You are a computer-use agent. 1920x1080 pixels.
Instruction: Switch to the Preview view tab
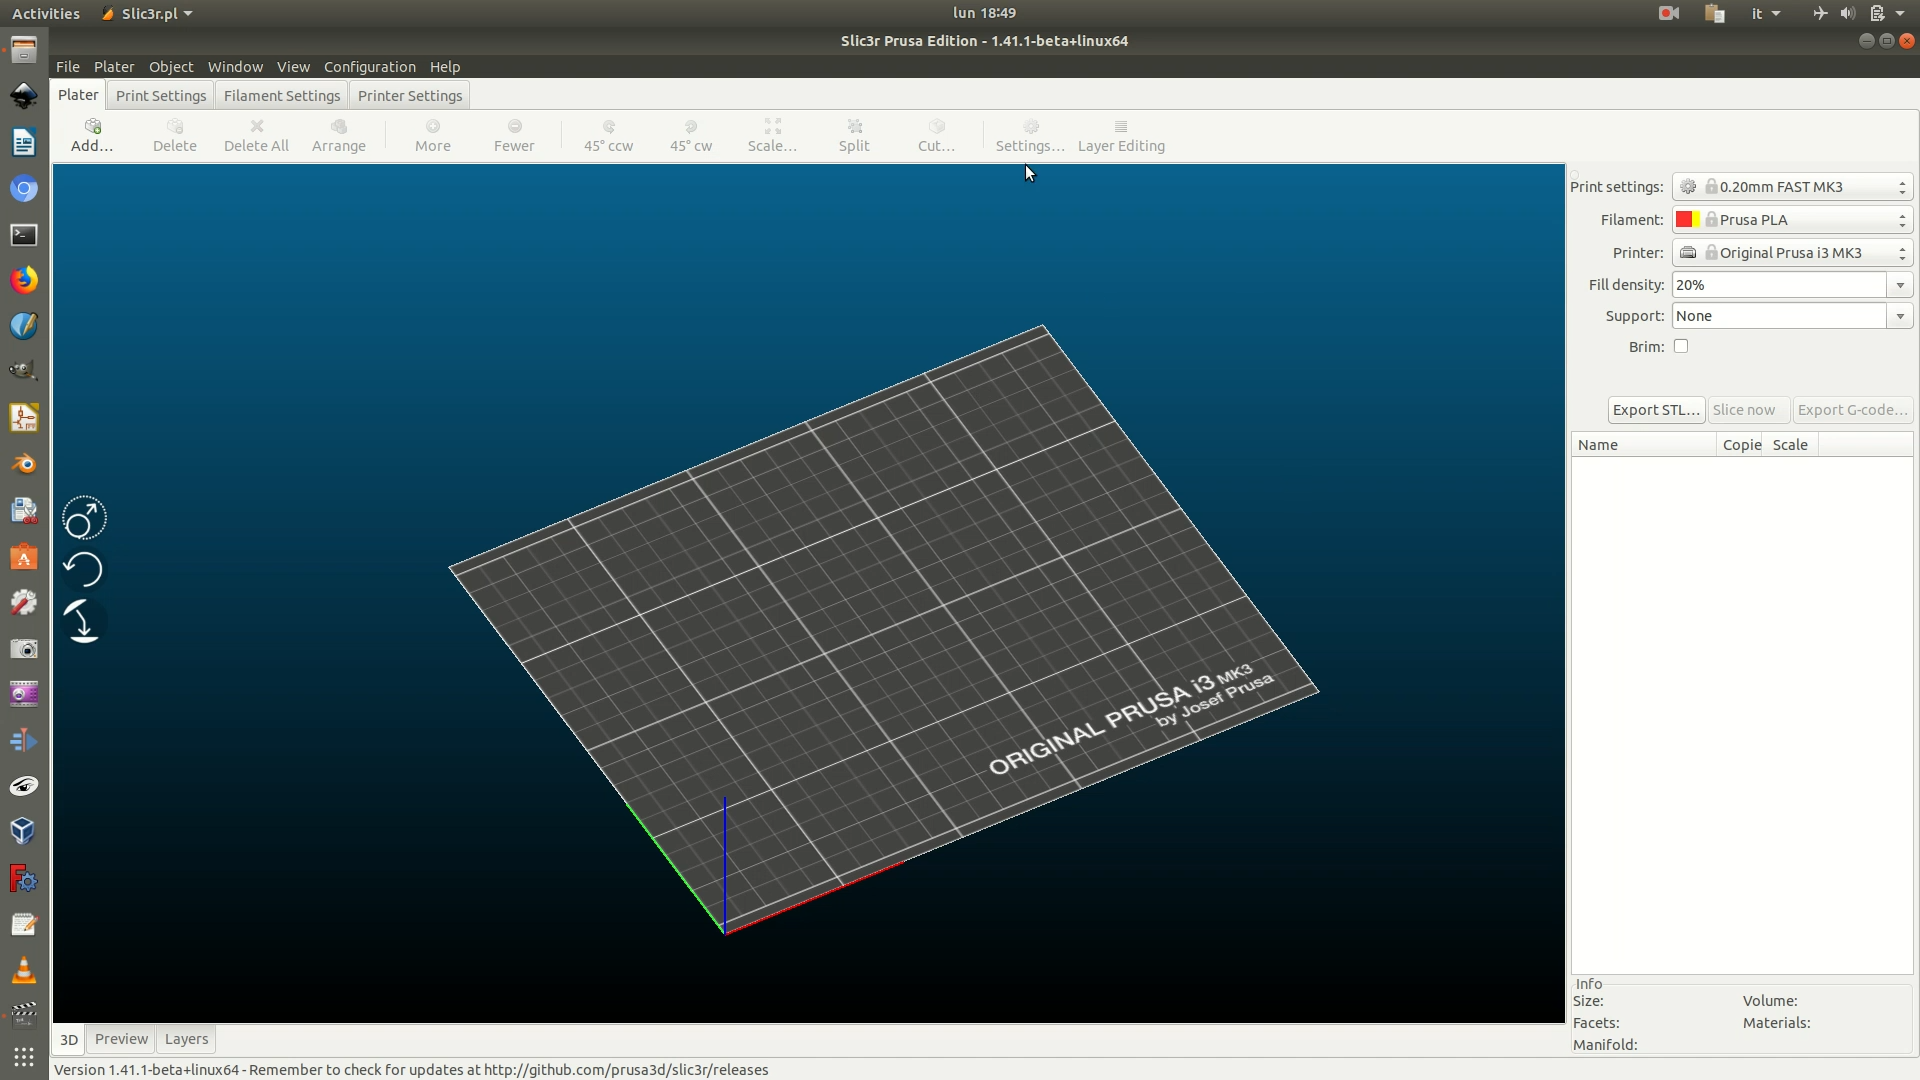pyautogui.click(x=121, y=1039)
